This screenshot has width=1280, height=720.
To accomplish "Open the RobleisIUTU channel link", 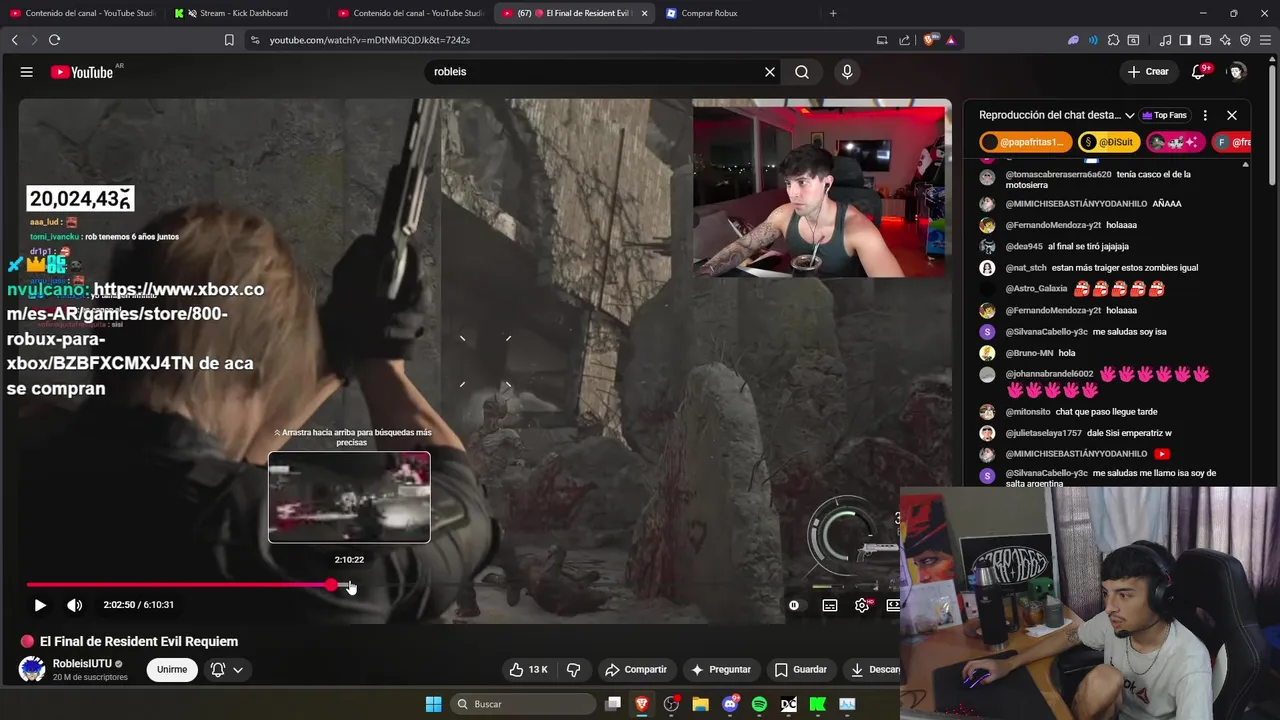I will tap(82, 664).
